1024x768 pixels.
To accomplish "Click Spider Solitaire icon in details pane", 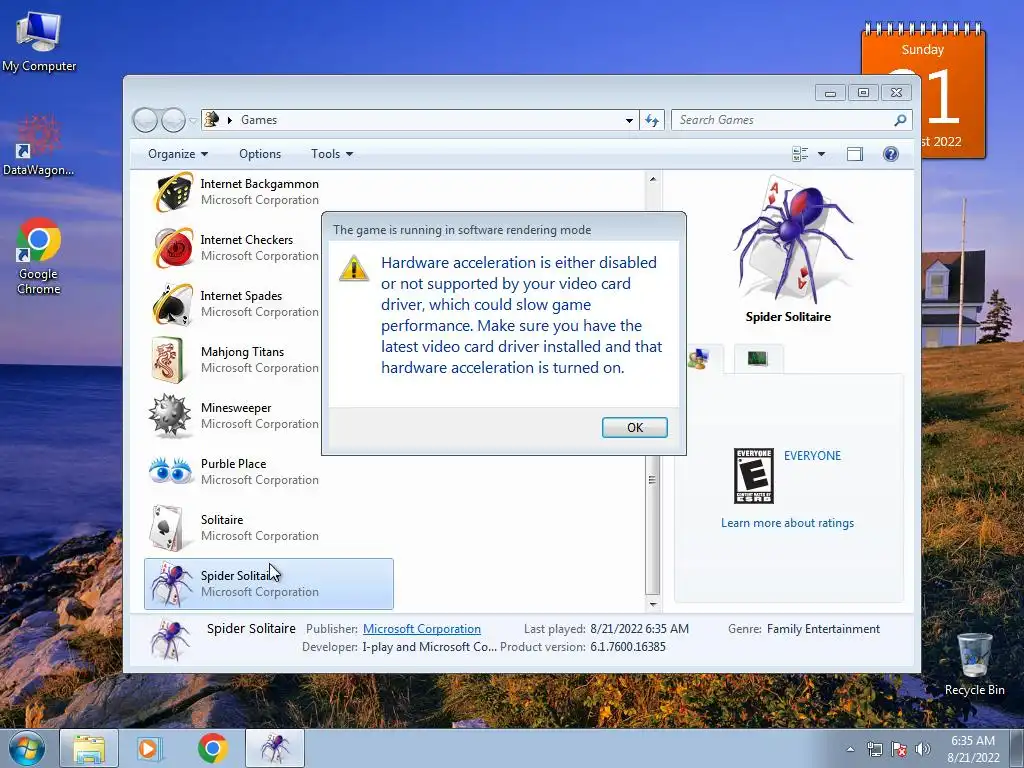I will (x=170, y=638).
